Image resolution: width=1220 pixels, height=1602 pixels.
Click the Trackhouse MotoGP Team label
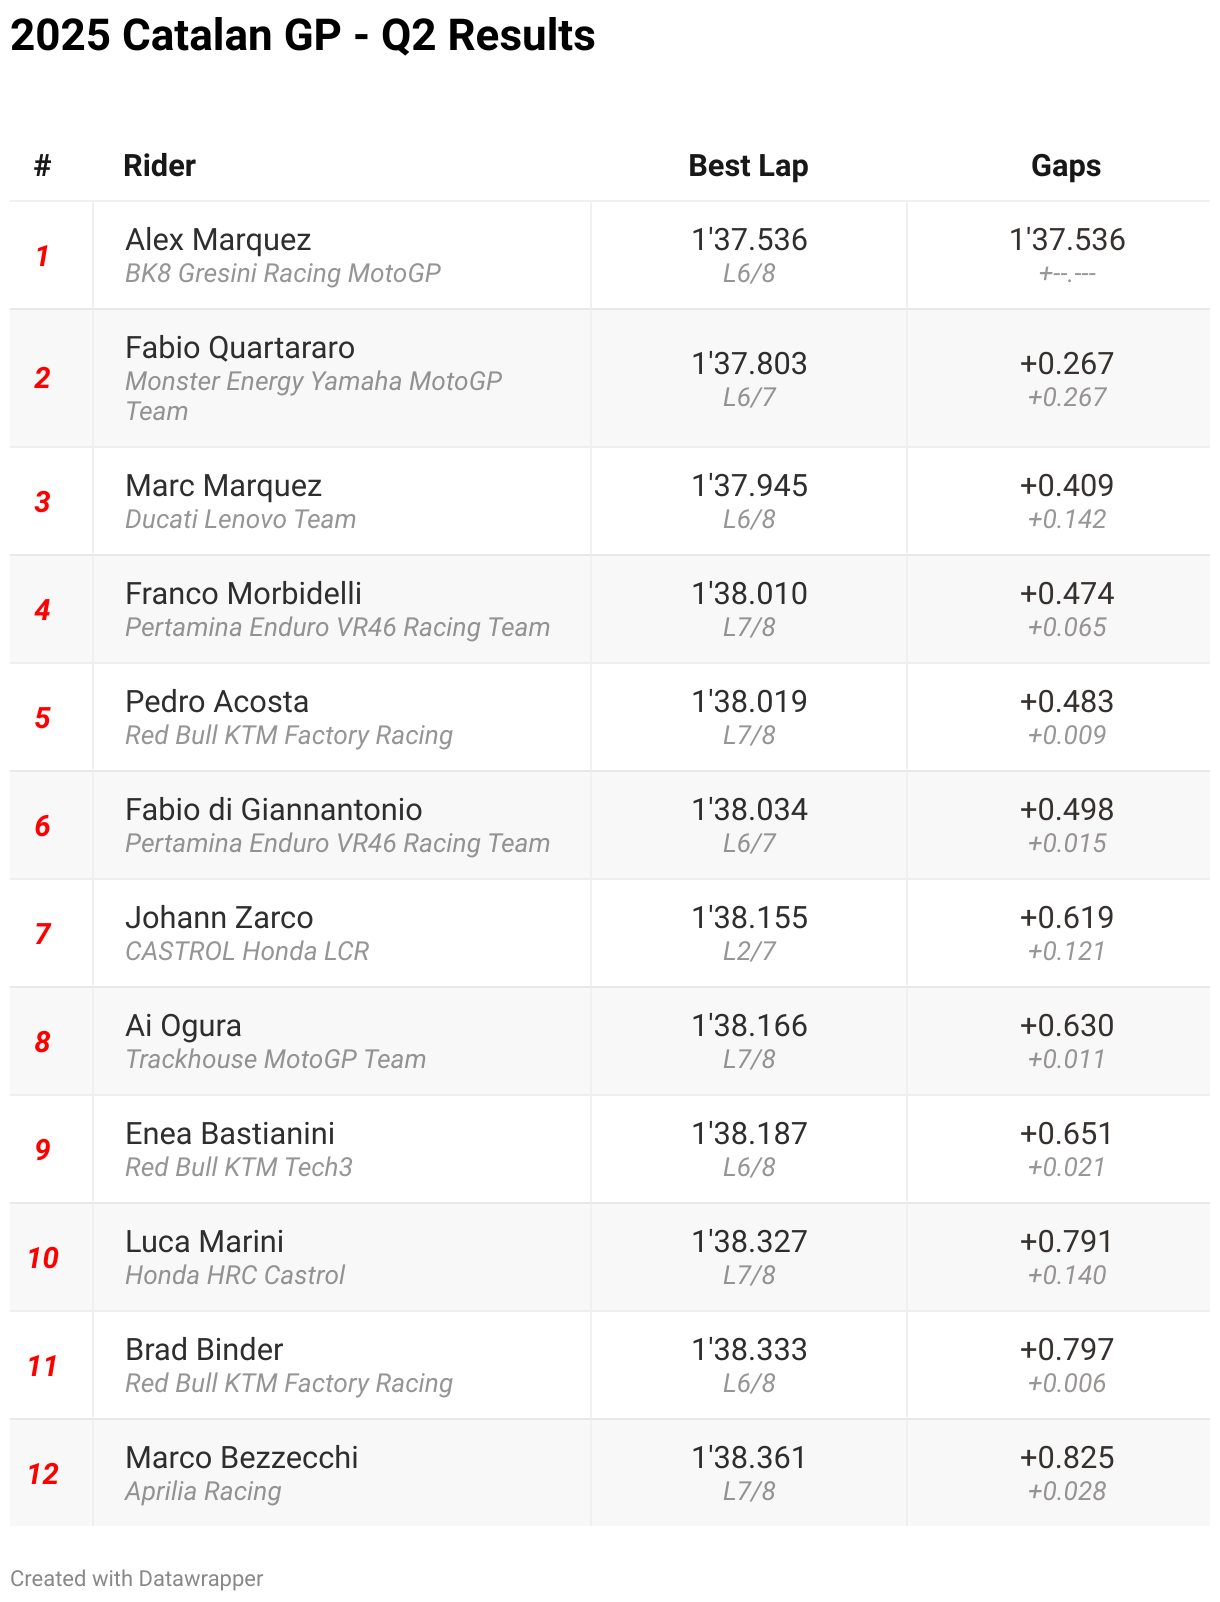275,1059
